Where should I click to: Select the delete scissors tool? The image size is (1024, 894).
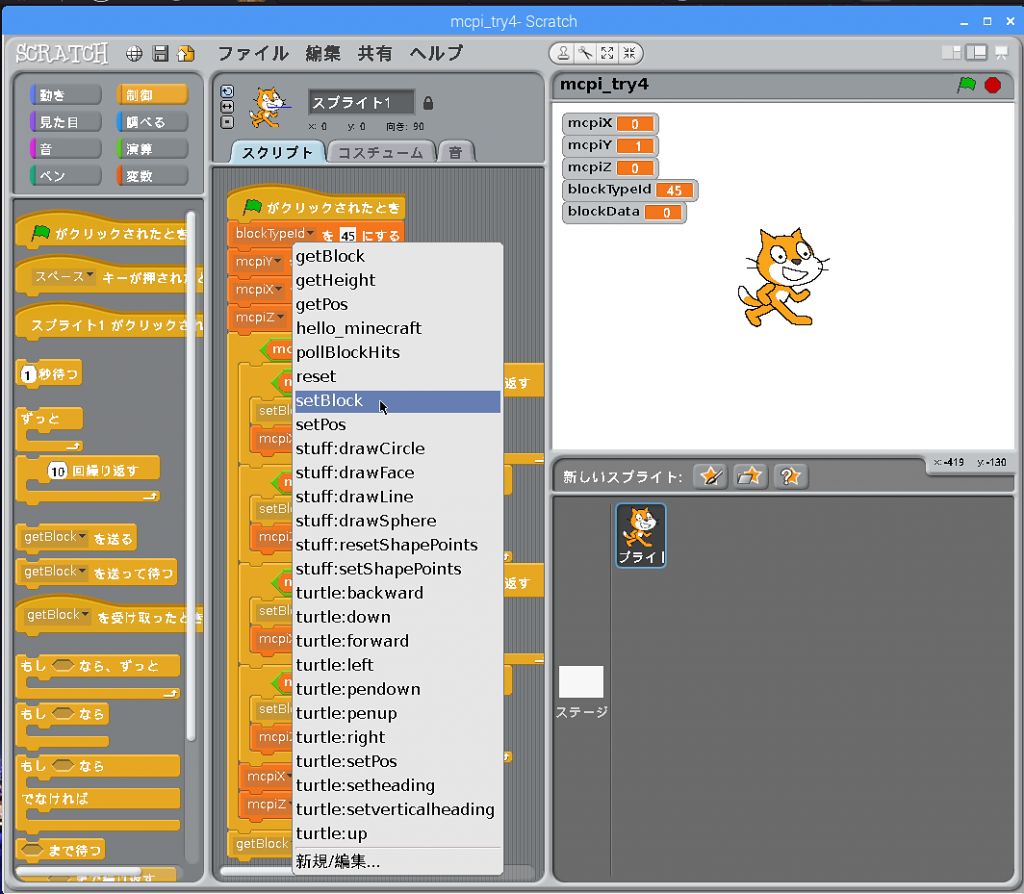585,54
